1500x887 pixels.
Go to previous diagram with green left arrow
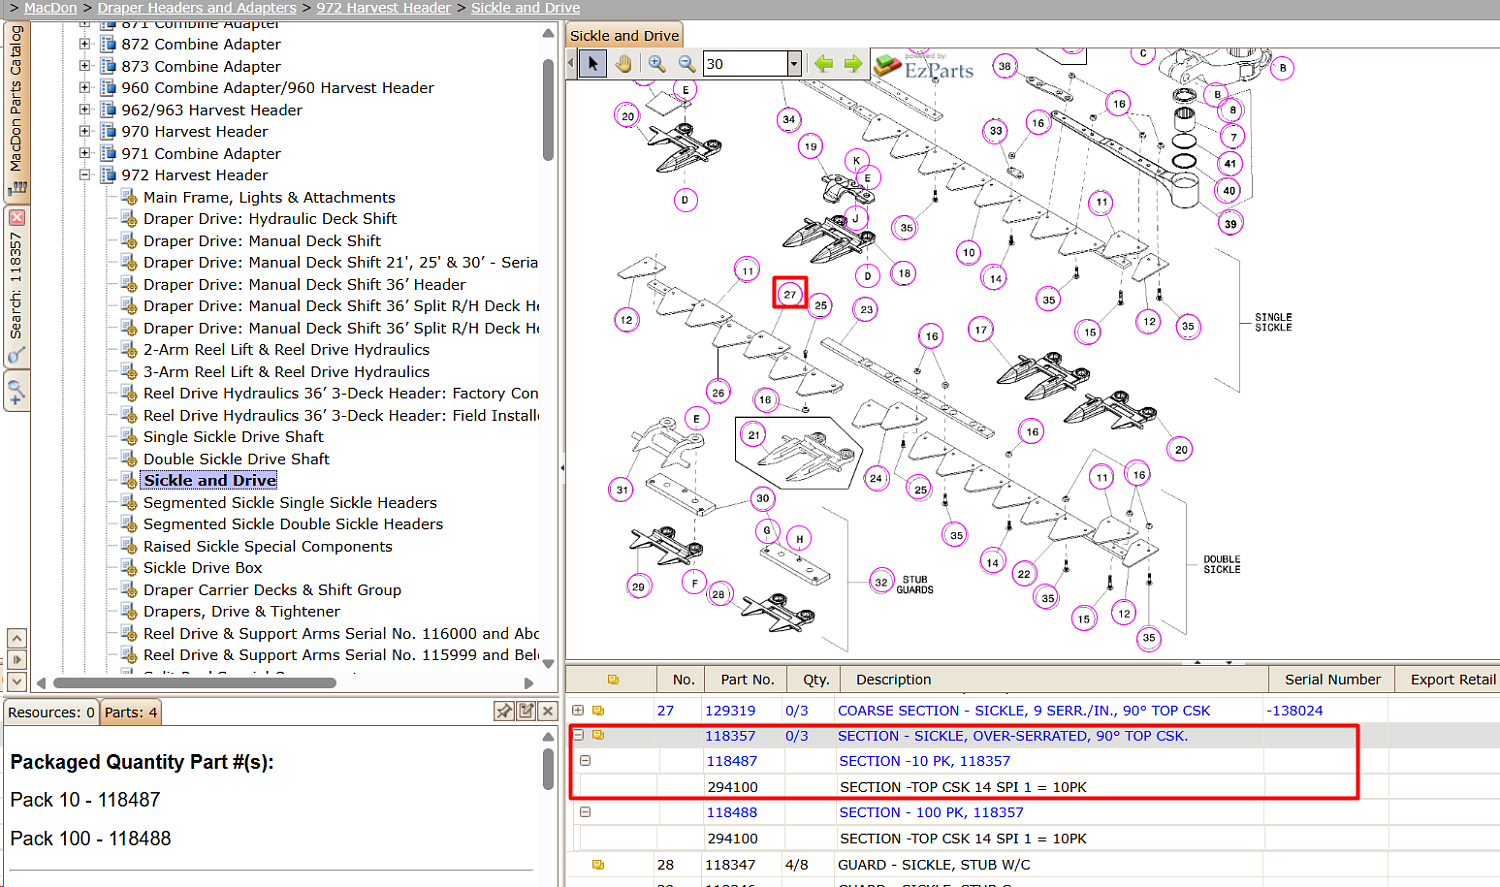[823, 64]
